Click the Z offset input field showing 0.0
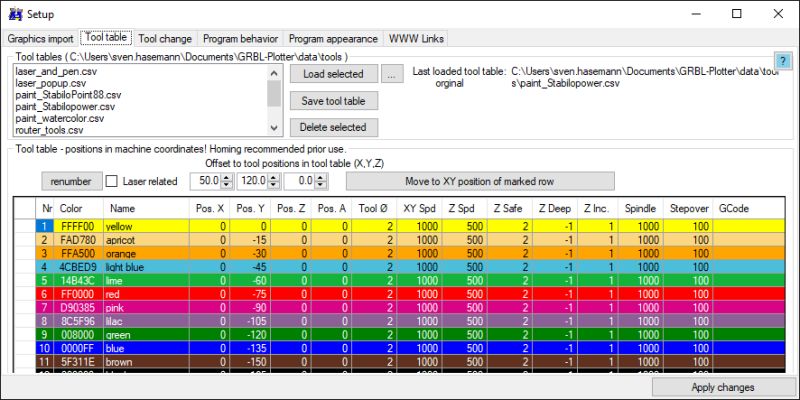This screenshot has width=800, height=400. (300, 181)
